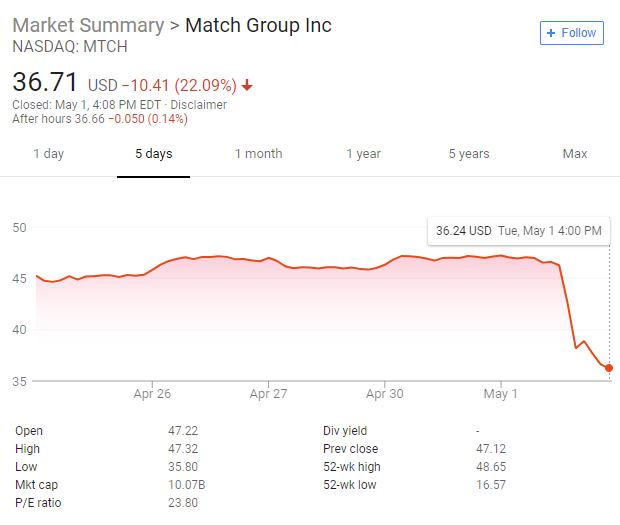The image size is (620, 525).
Task: Switch to the 1 month range
Action: (x=258, y=154)
